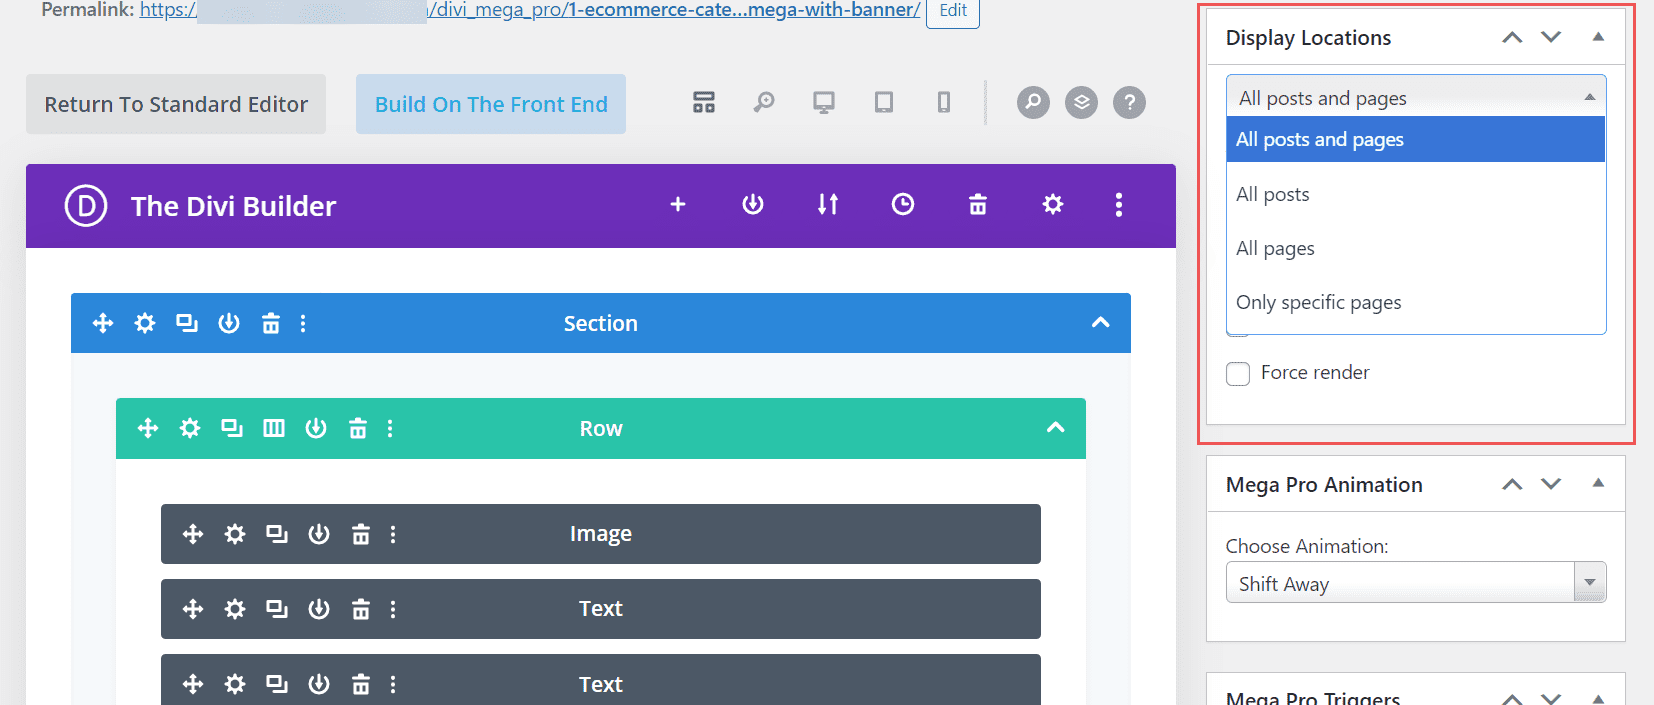Image resolution: width=1654 pixels, height=705 pixels.
Task: Click Return To Standard Editor button
Action: point(176,104)
